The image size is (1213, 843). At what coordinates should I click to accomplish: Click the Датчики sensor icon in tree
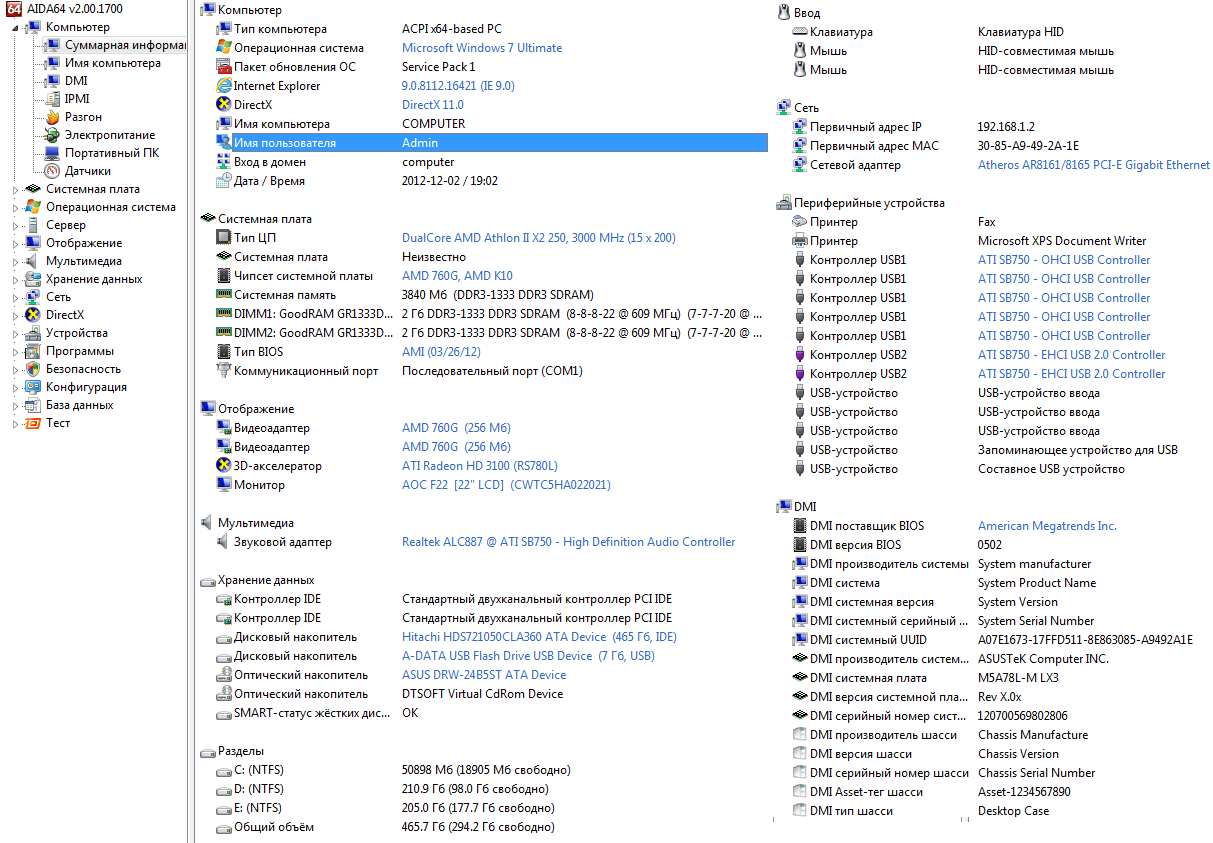pyautogui.click(x=52, y=171)
